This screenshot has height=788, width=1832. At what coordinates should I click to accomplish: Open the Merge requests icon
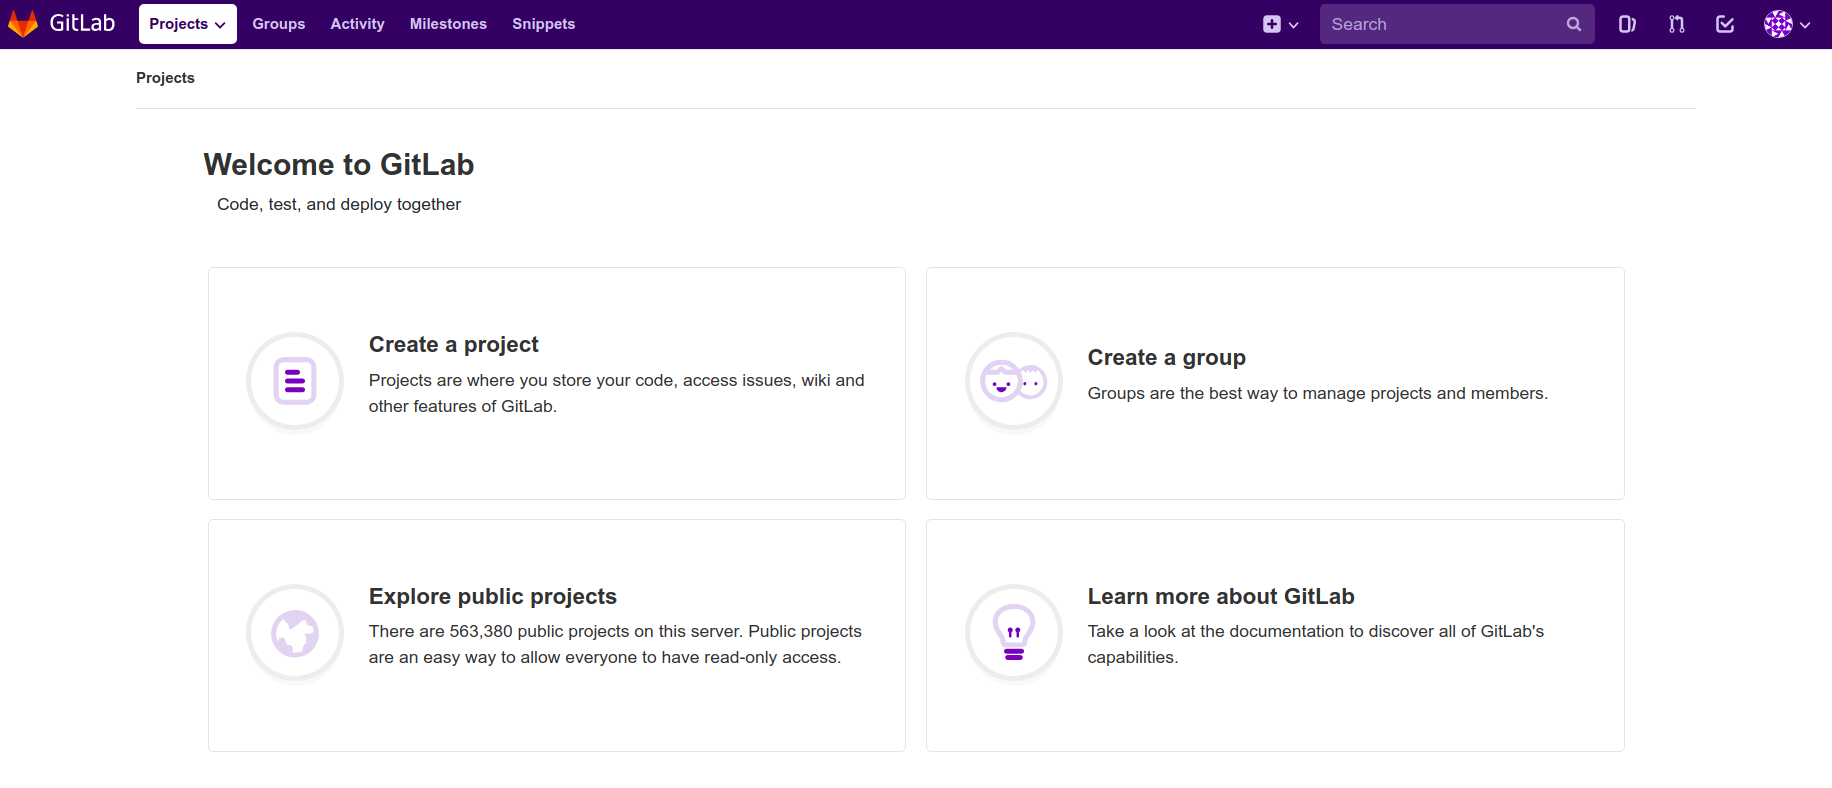click(x=1676, y=24)
